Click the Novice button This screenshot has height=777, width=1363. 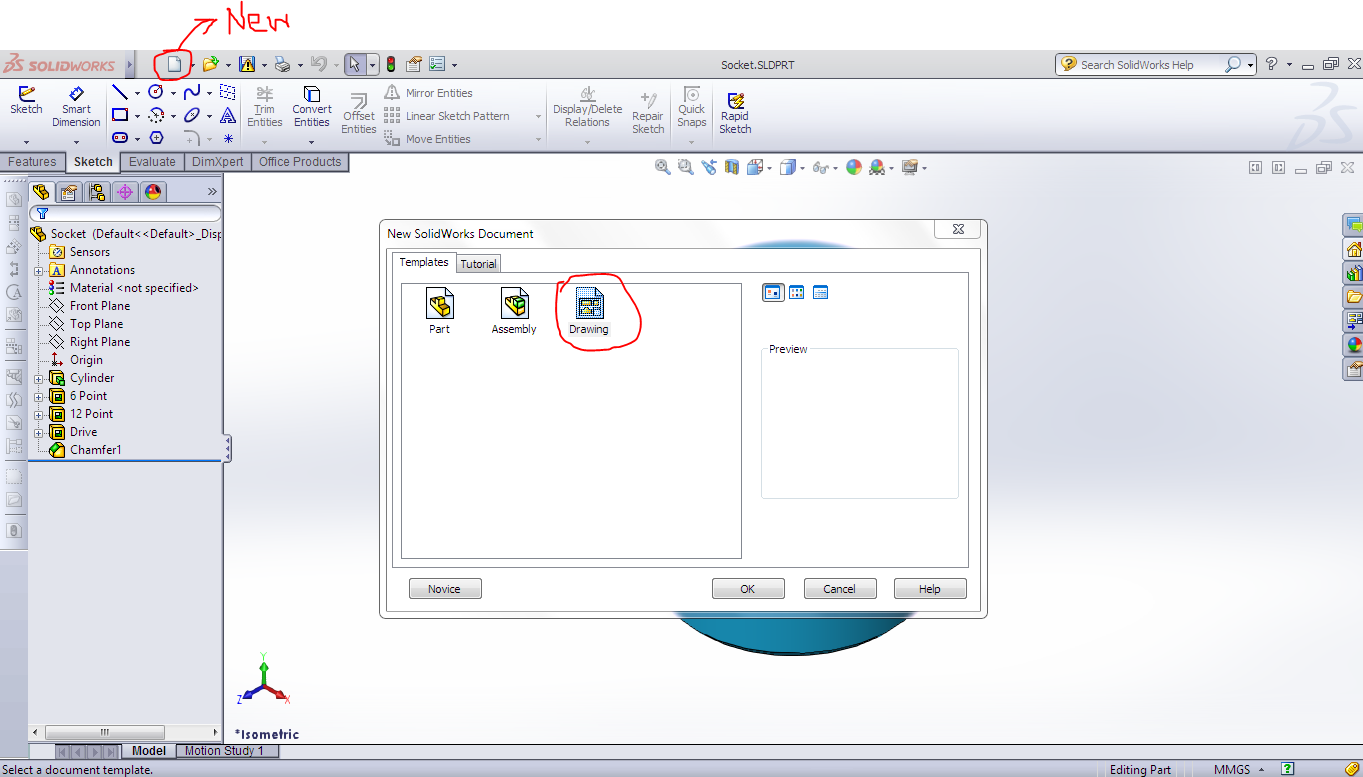pyautogui.click(x=444, y=588)
